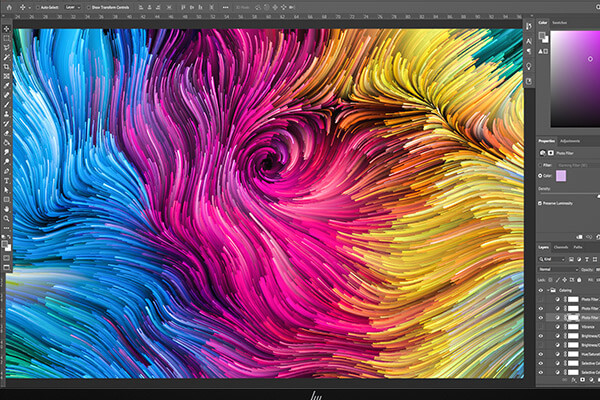Select the Move tool in the toolbox
This screenshot has height=400, width=600.
pos(7,29)
